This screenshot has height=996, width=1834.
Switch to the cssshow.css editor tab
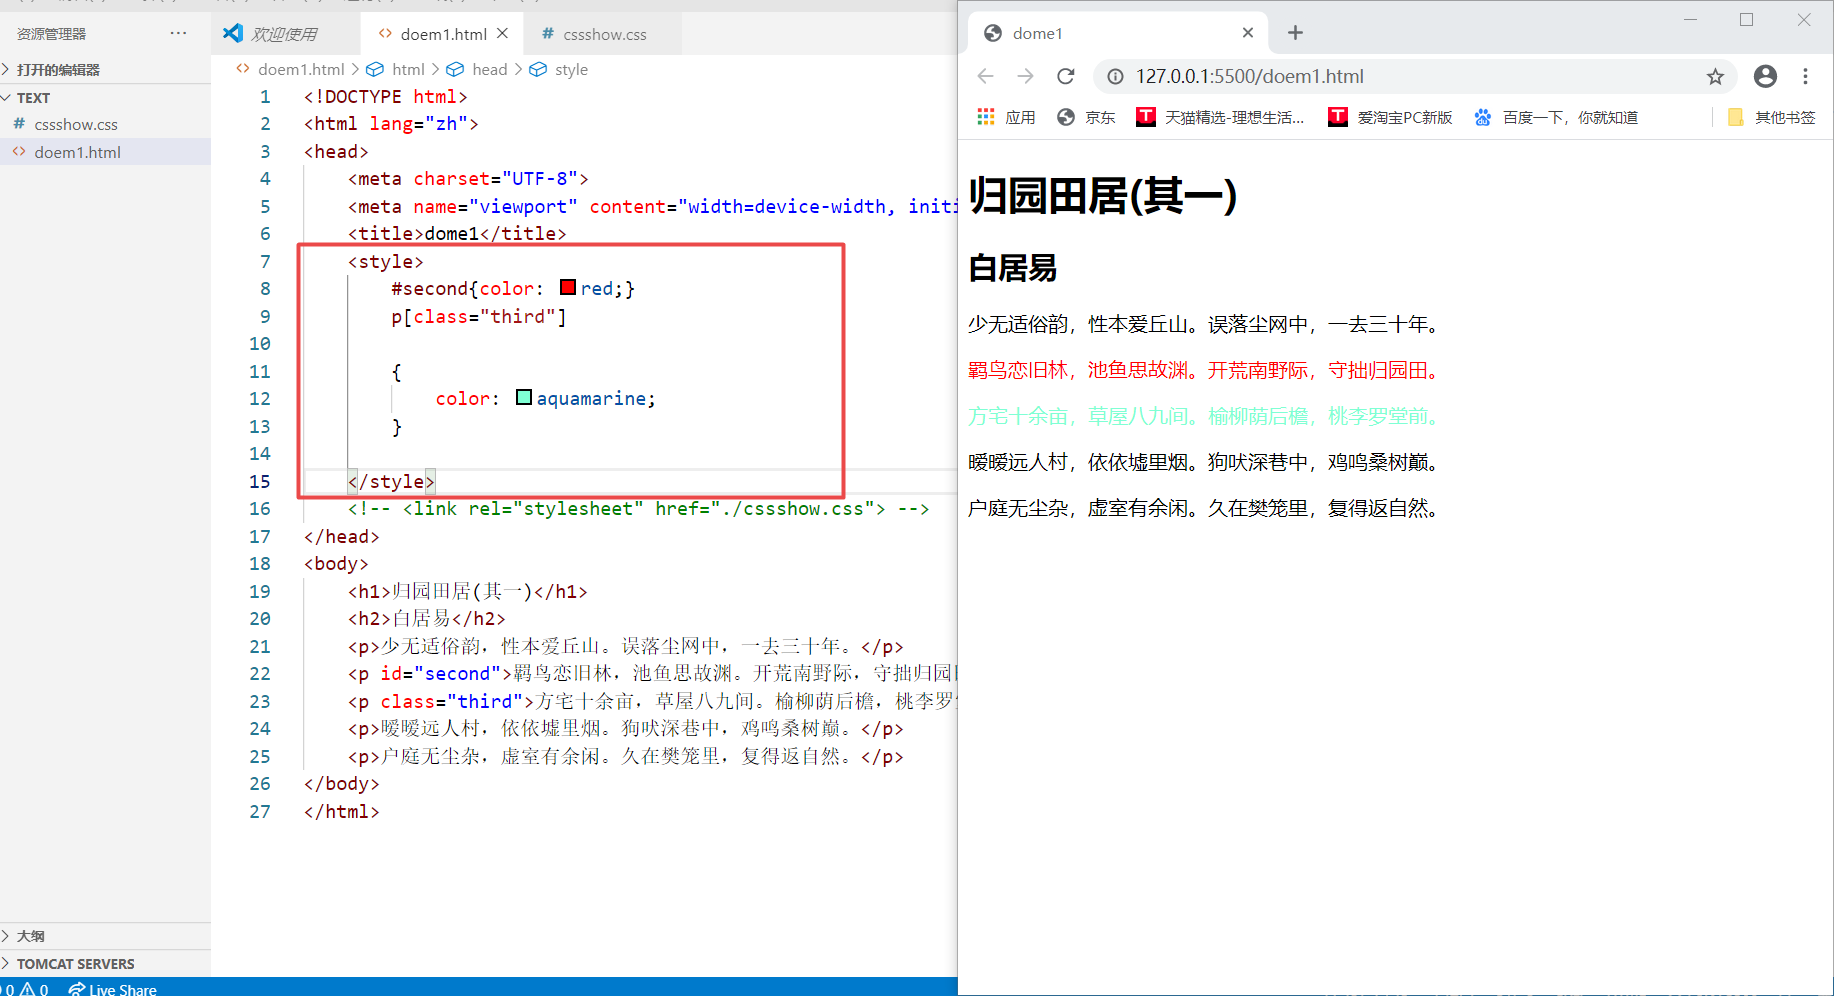[x=603, y=33]
